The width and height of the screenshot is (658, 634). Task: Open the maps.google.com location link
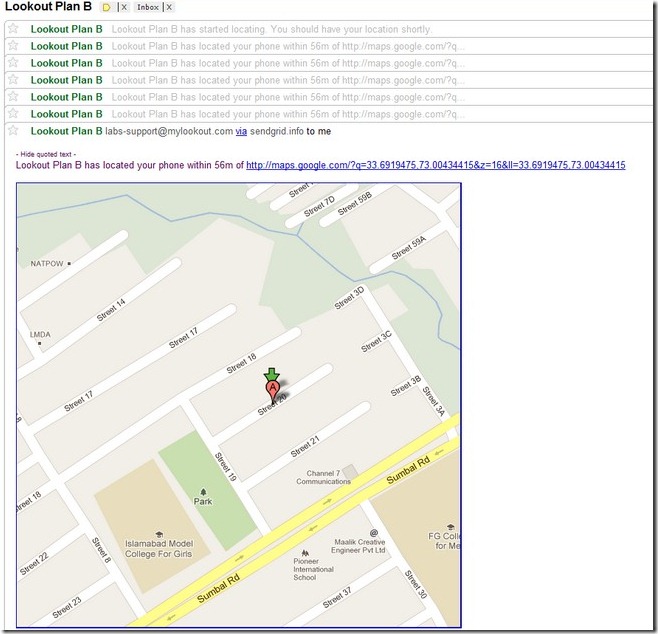click(436, 165)
